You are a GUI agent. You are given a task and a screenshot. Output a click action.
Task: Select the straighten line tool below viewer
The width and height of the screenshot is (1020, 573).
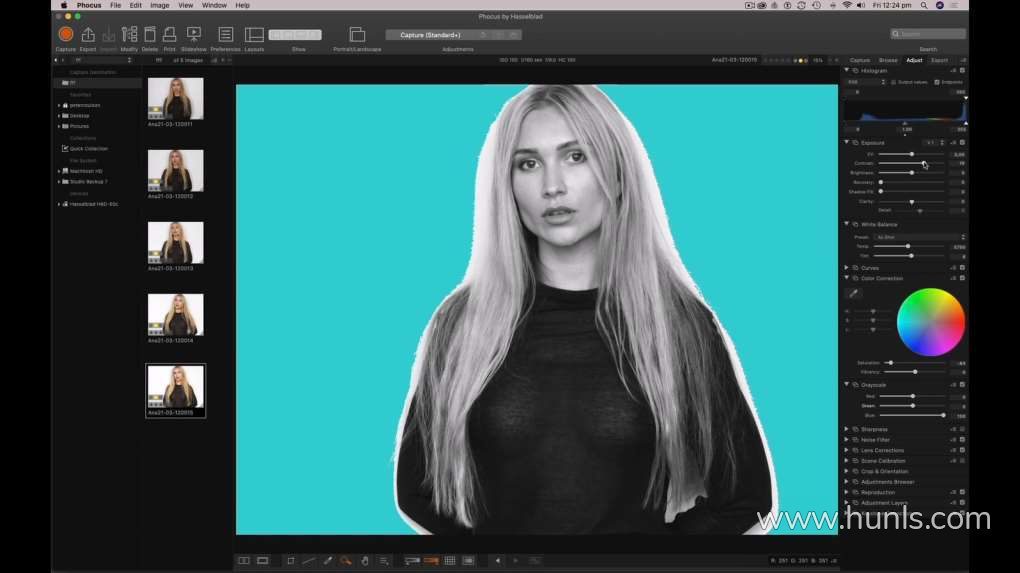309,561
